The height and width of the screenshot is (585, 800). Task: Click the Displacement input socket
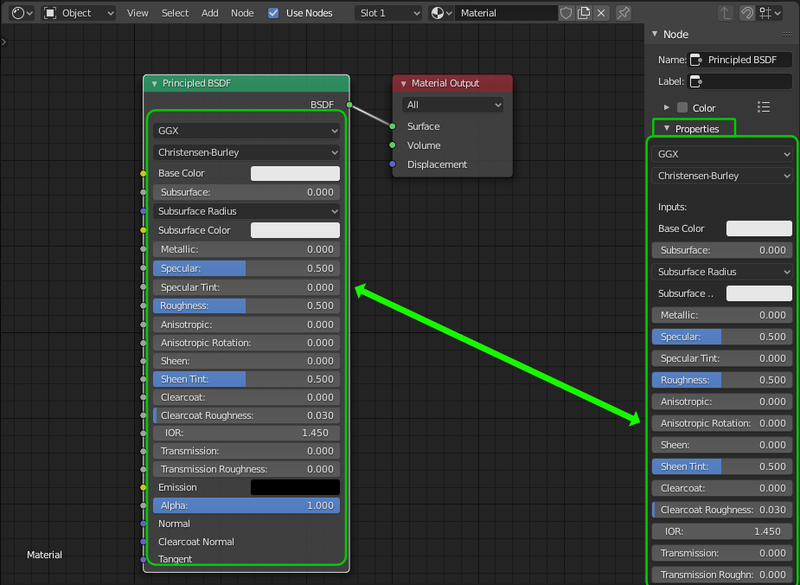(x=392, y=164)
